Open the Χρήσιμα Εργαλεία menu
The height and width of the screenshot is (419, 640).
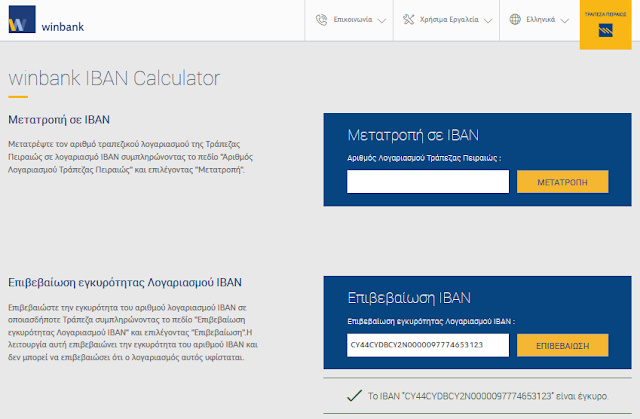(x=447, y=20)
